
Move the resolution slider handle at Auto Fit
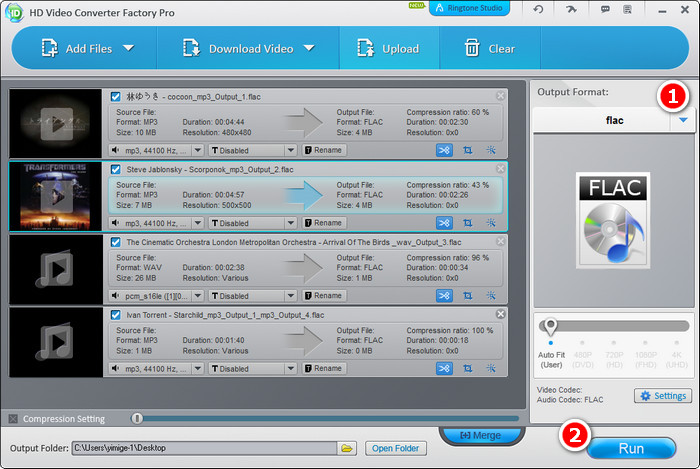pos(550,327)
